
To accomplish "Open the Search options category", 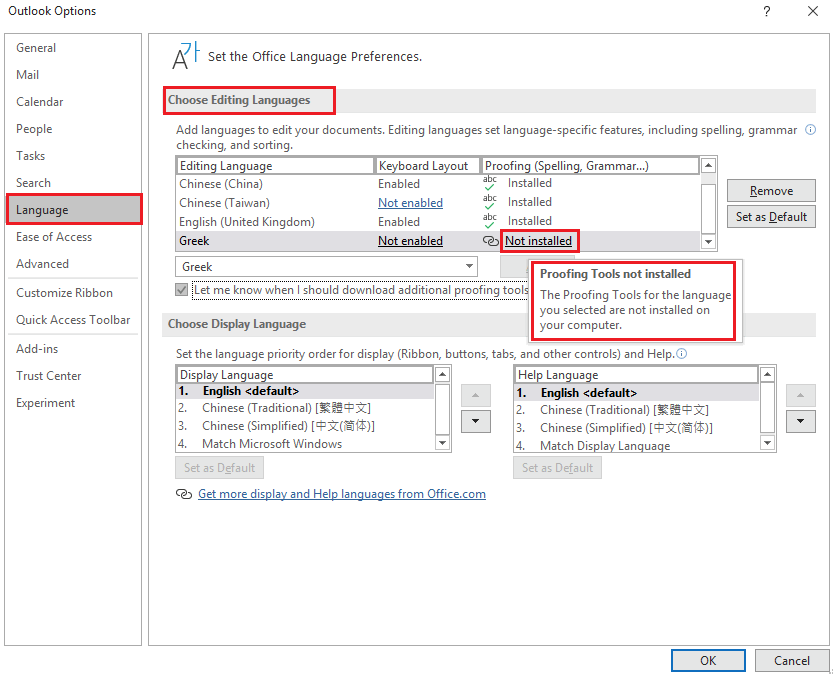I will click(x=33, y=183).
